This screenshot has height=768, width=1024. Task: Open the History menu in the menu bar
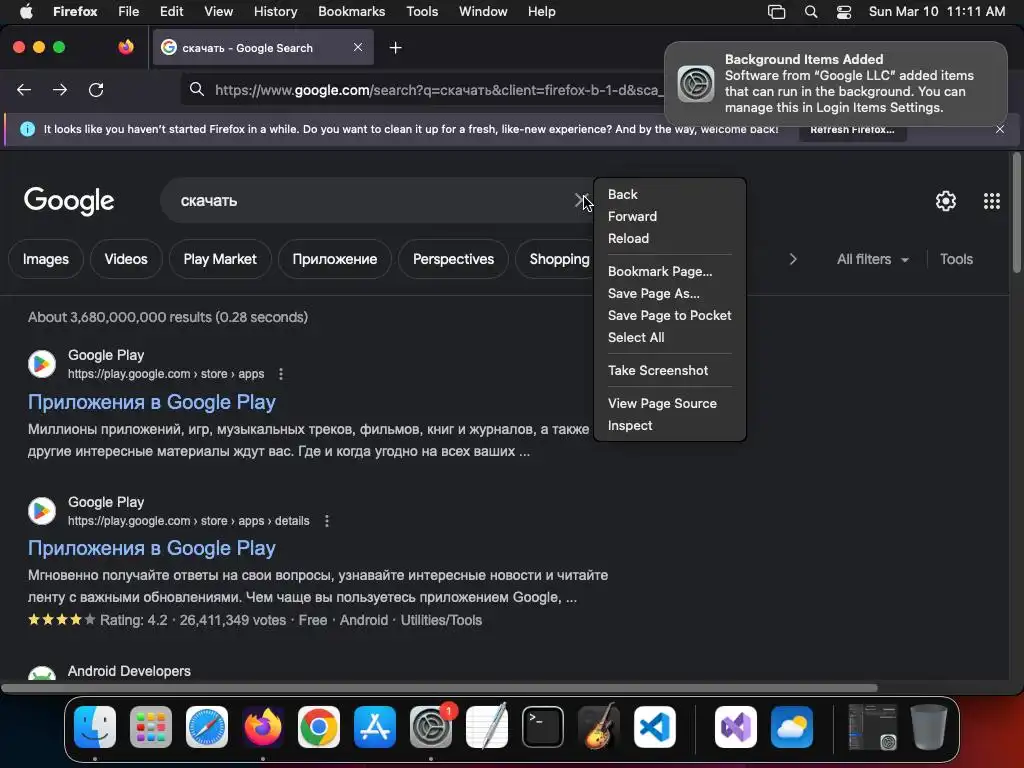pyautogui.click(x=275, y=12)
